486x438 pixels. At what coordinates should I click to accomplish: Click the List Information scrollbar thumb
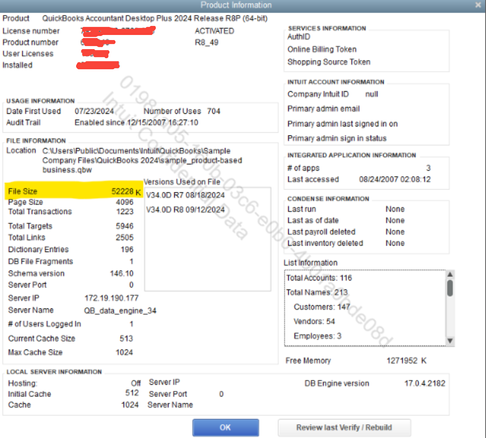tap(450, 288)
